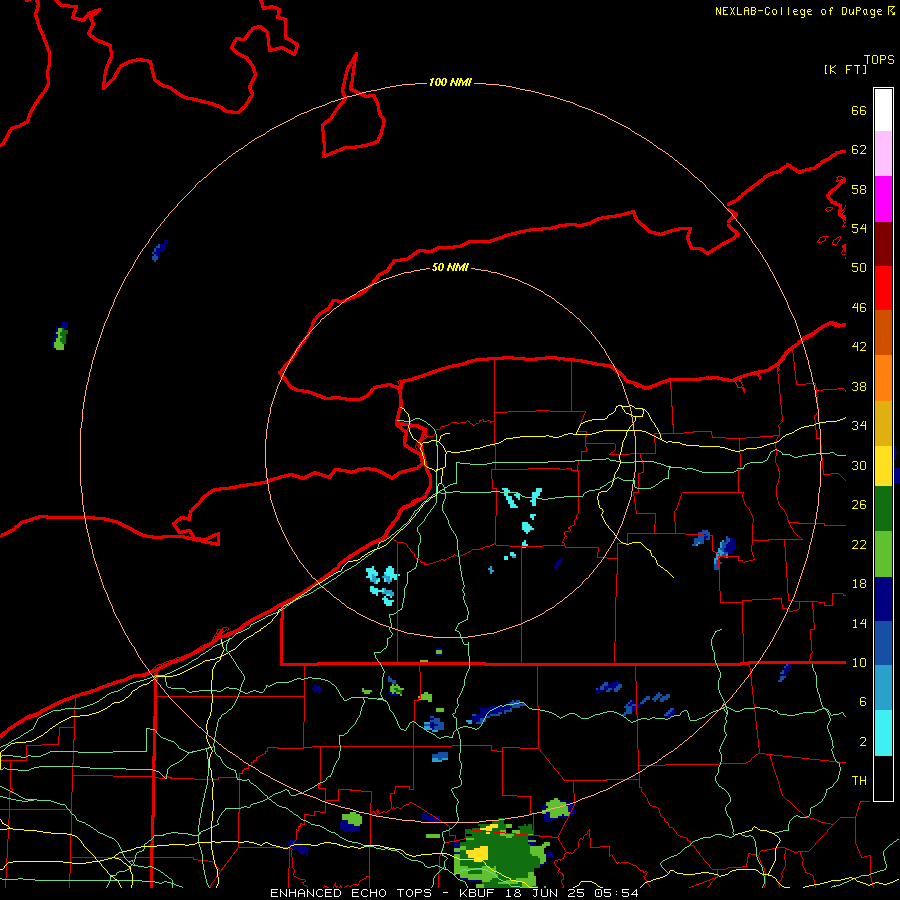Pick the bright yellow legend color band
Viewport: 900px width, 900px height.
[883, 465]
